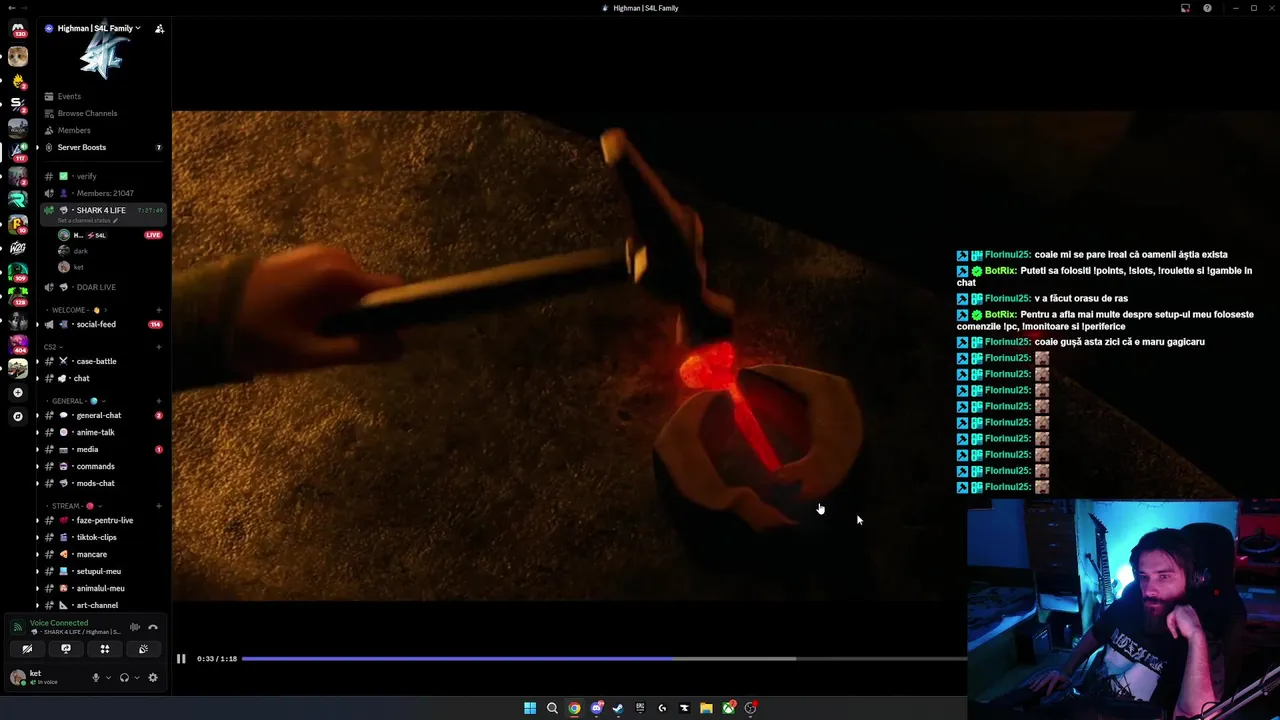Open User Settings gear
1280x720 pixels.
coord(153,677)
